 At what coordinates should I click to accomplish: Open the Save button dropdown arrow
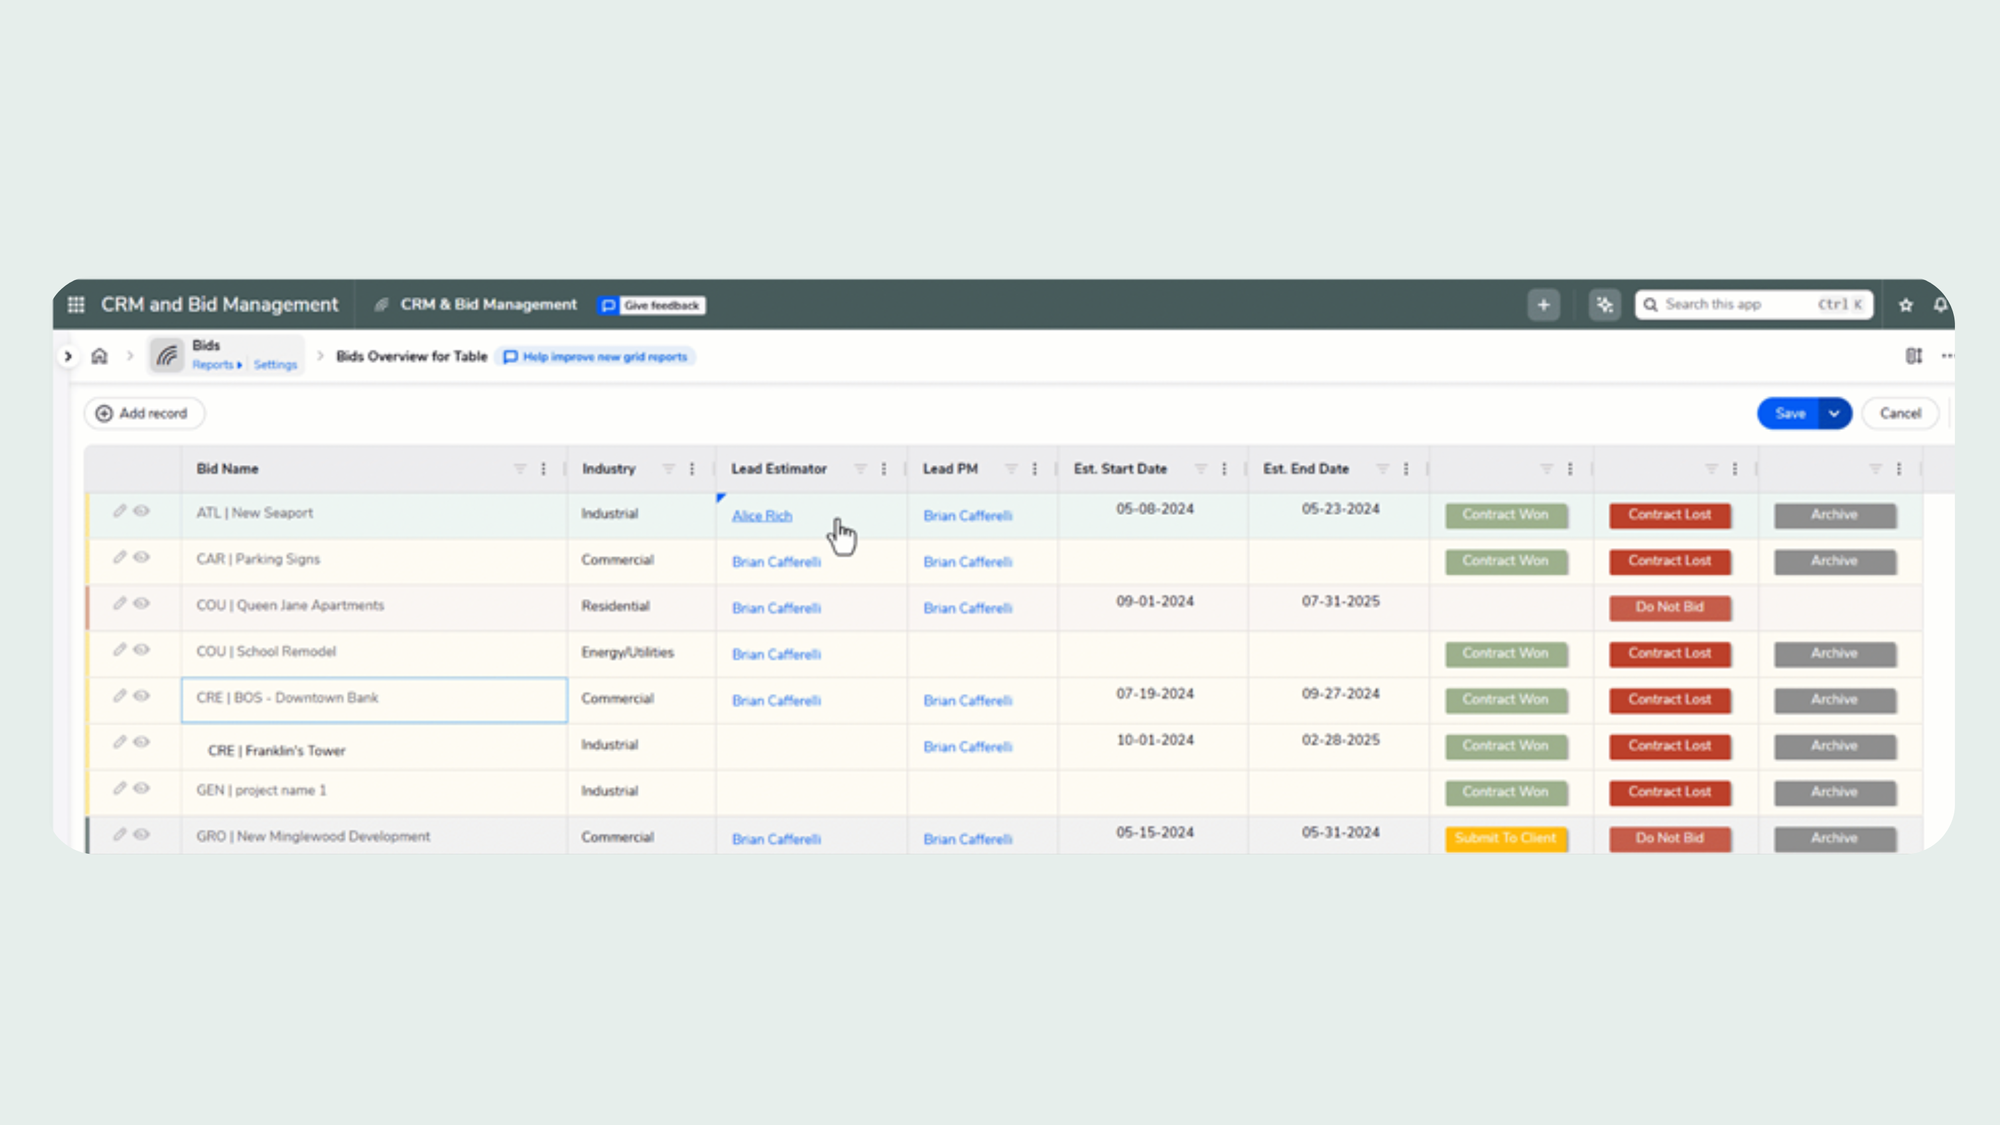[x=1834, y=413]
